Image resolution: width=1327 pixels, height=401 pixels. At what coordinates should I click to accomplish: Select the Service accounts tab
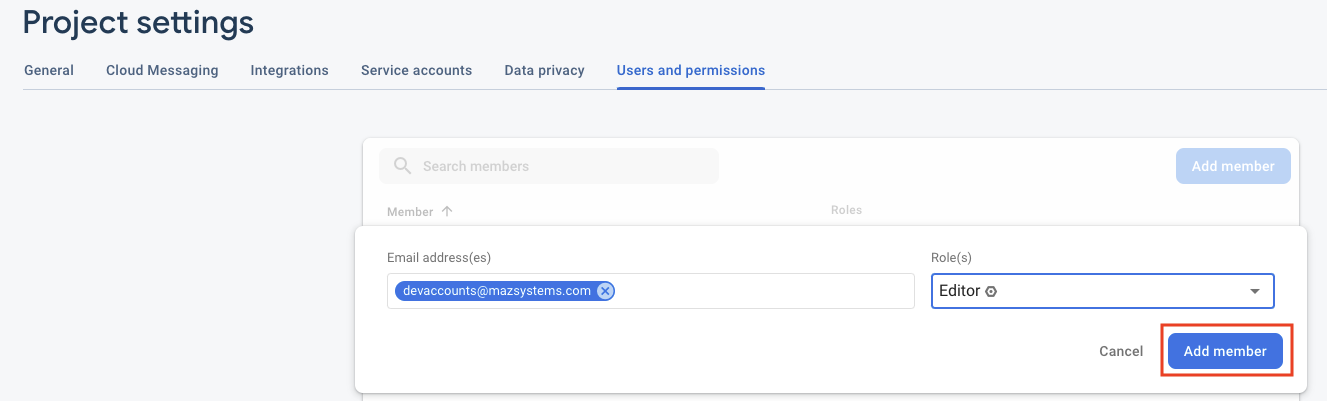416,71
